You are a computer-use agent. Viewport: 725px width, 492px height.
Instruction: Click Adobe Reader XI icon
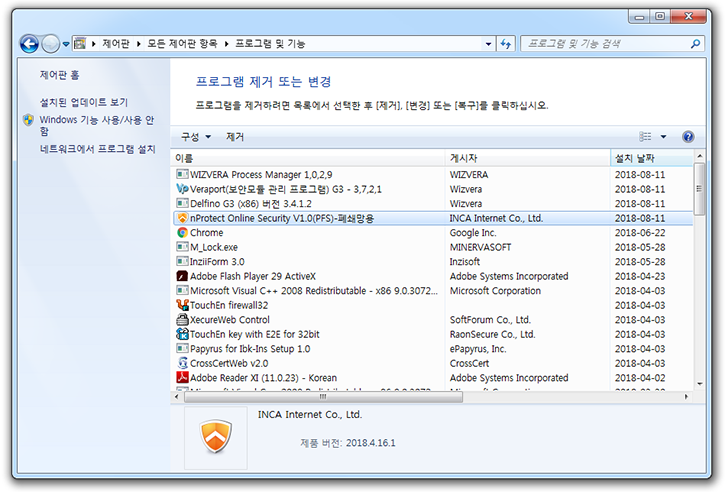pos(182,377)
